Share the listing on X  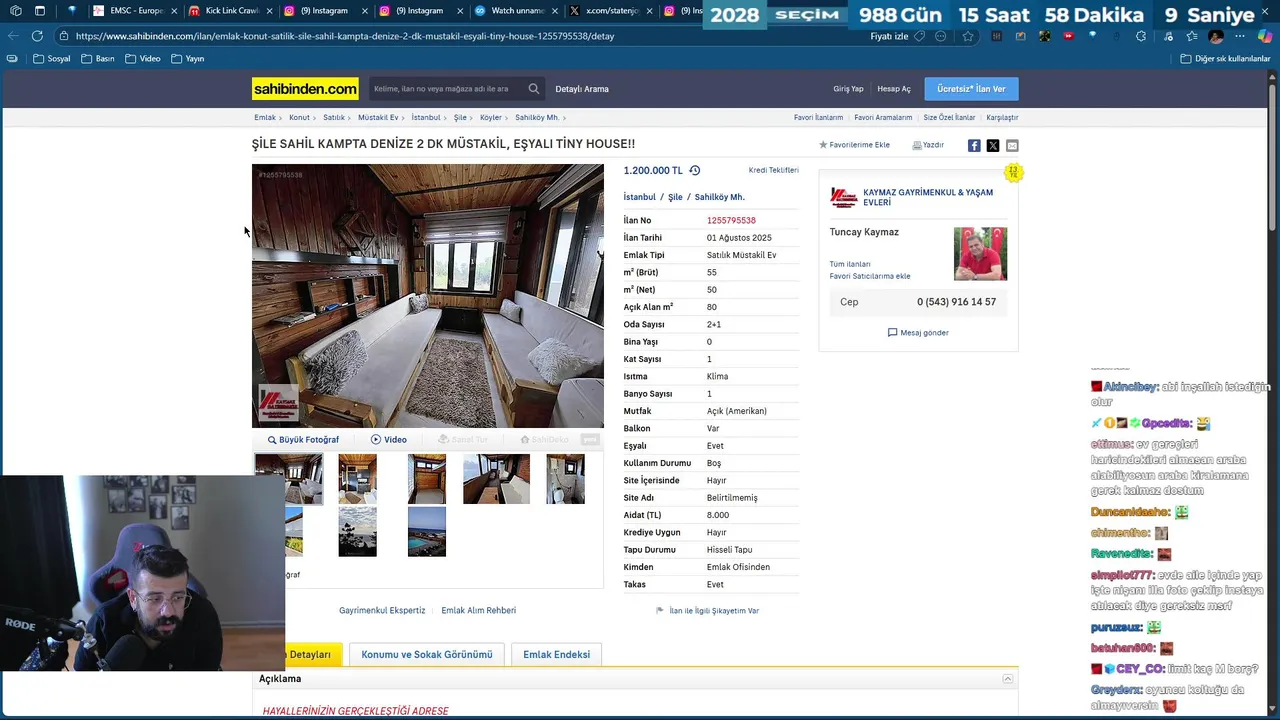point(993,145)
